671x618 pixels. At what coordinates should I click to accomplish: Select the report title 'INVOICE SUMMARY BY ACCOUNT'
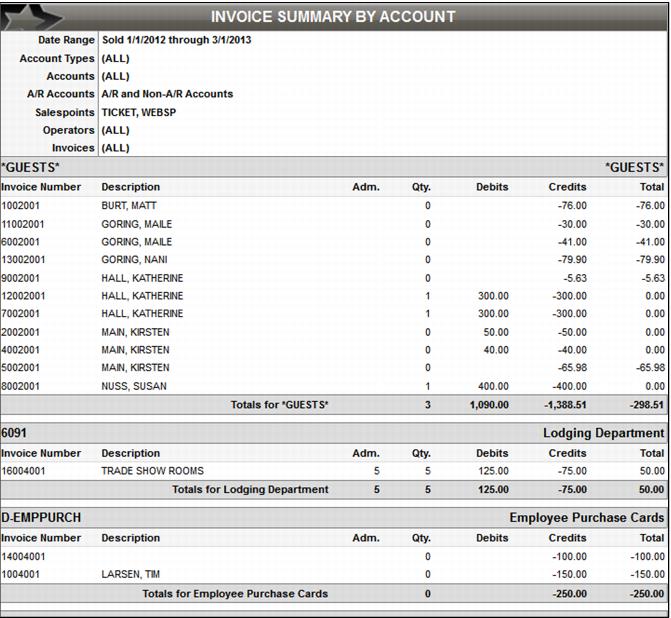point(333,17)
